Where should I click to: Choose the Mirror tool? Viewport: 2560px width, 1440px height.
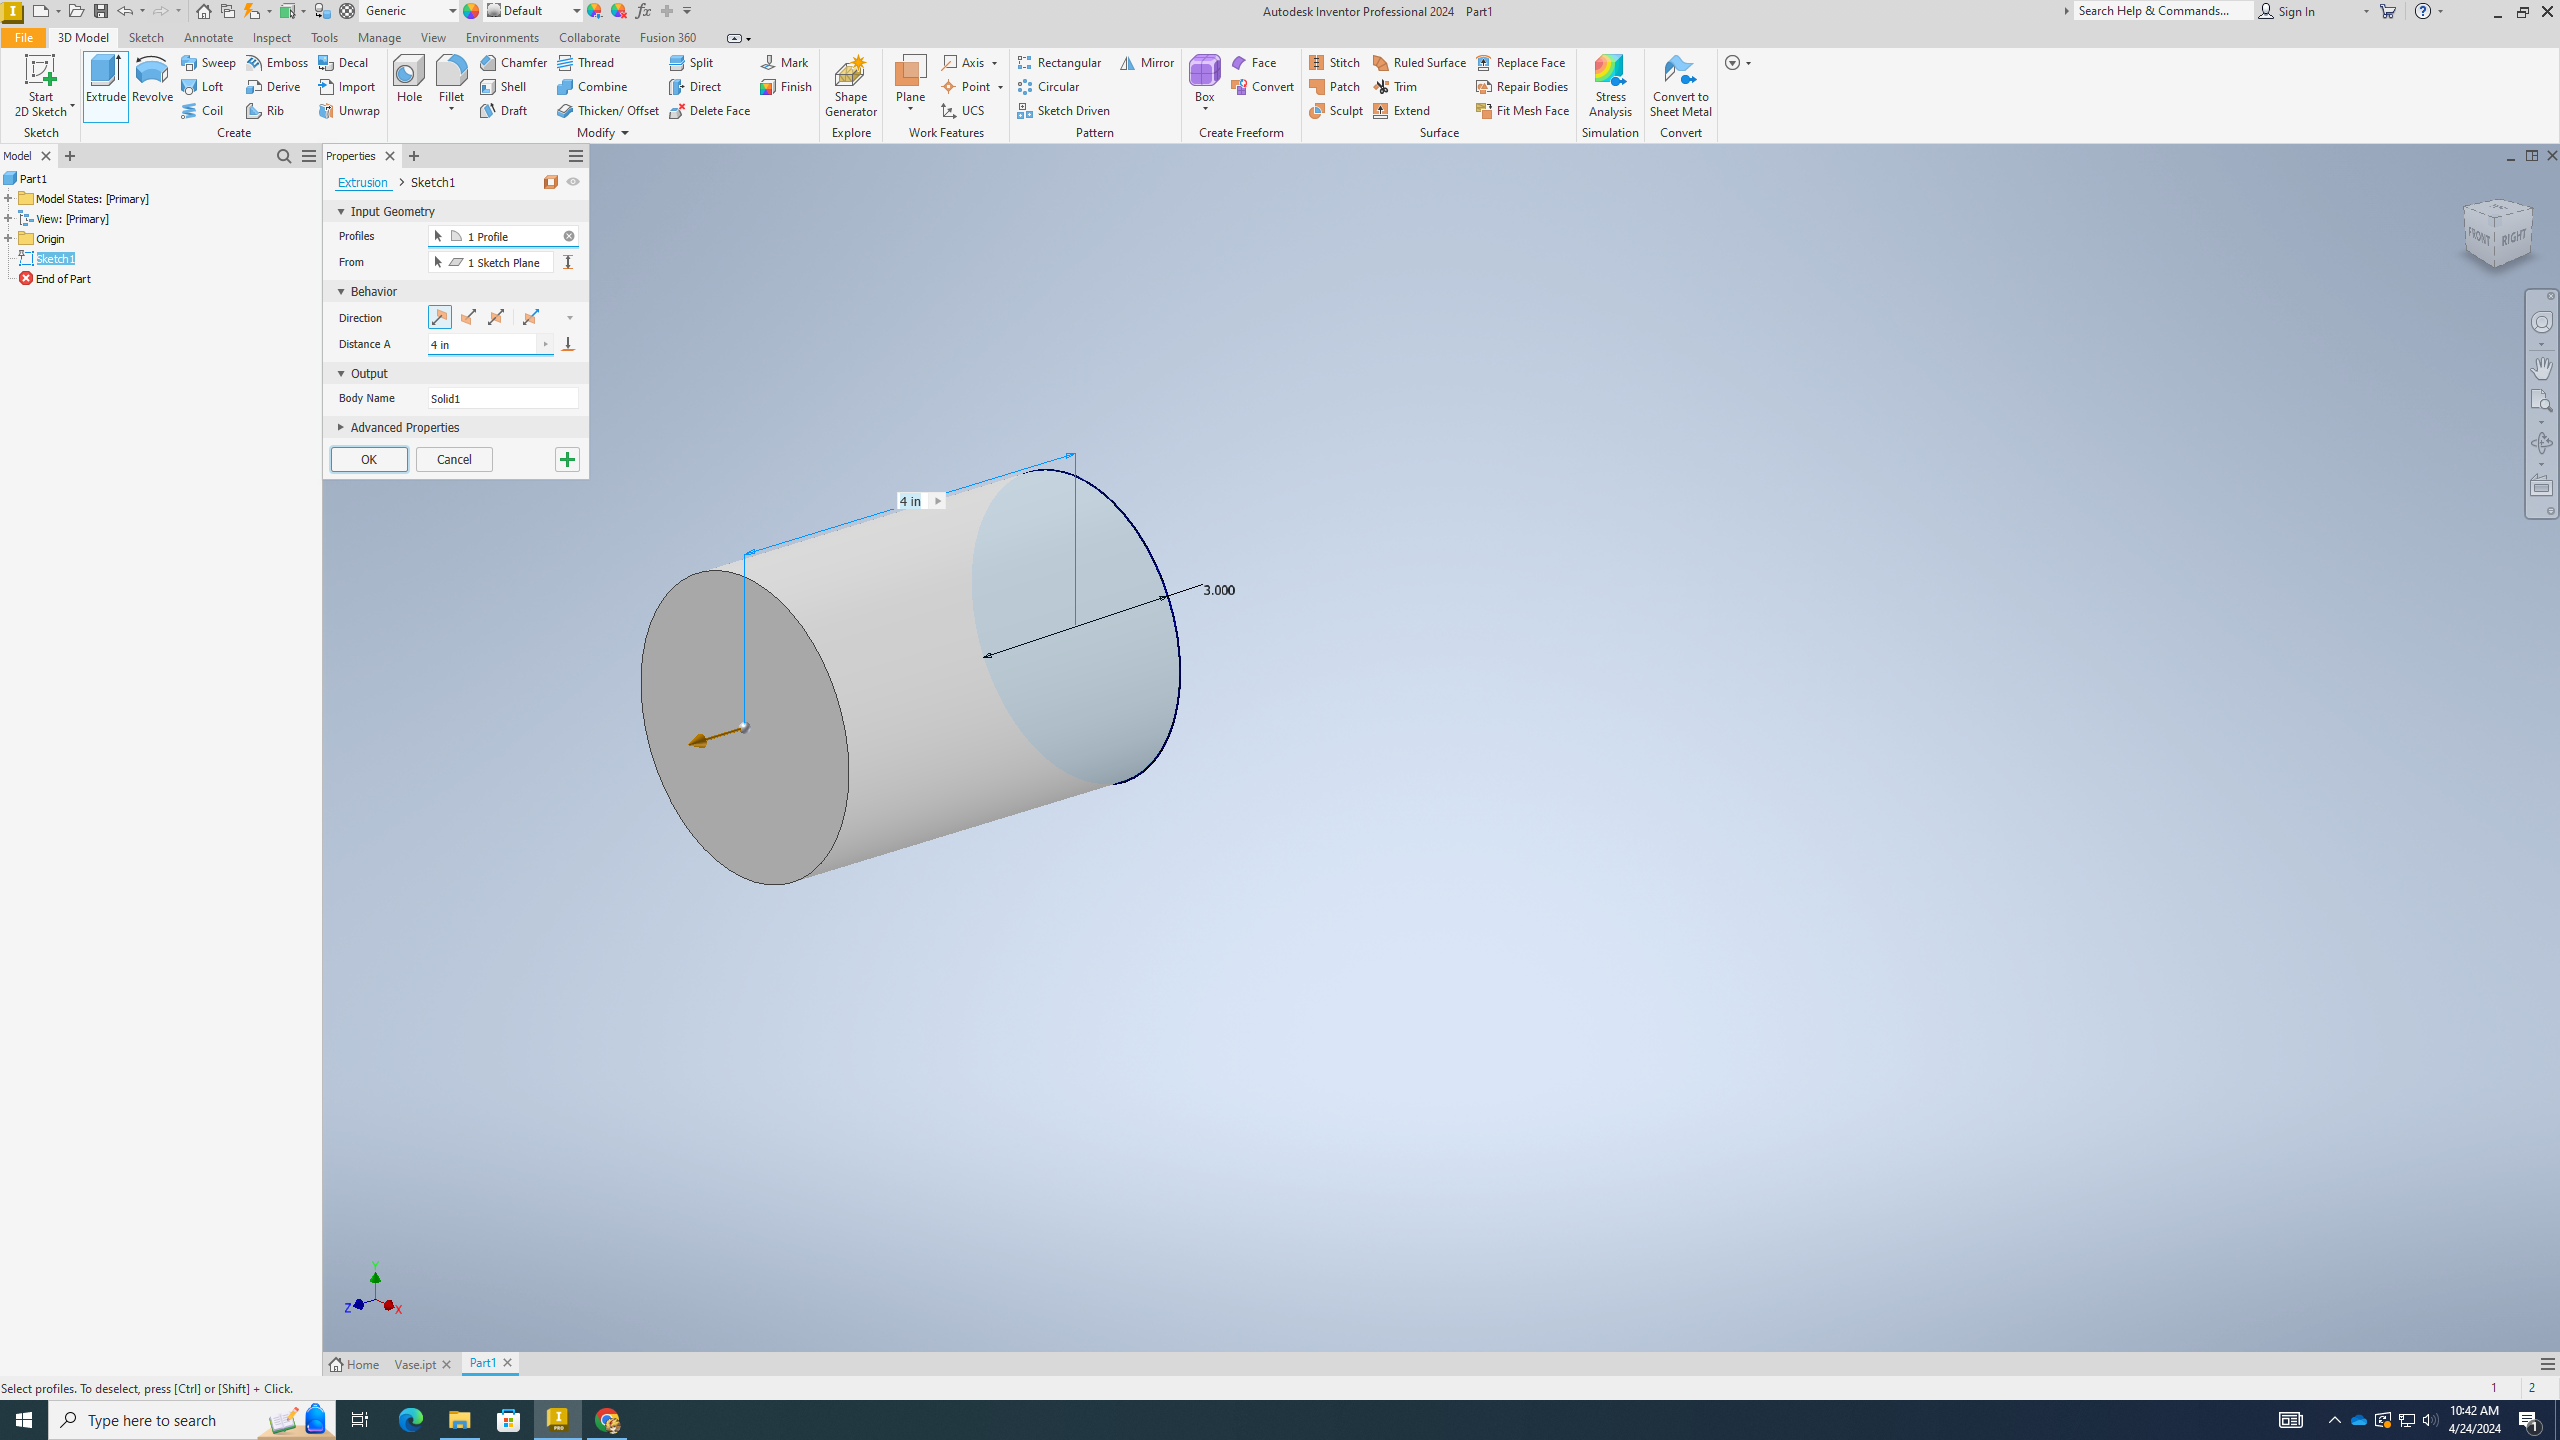(1147, 62)
